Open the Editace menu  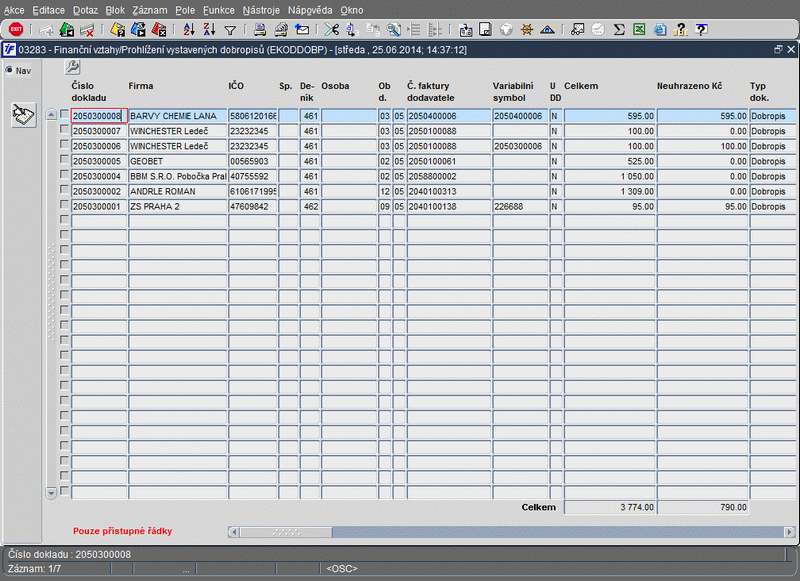[x=48, y=10]
